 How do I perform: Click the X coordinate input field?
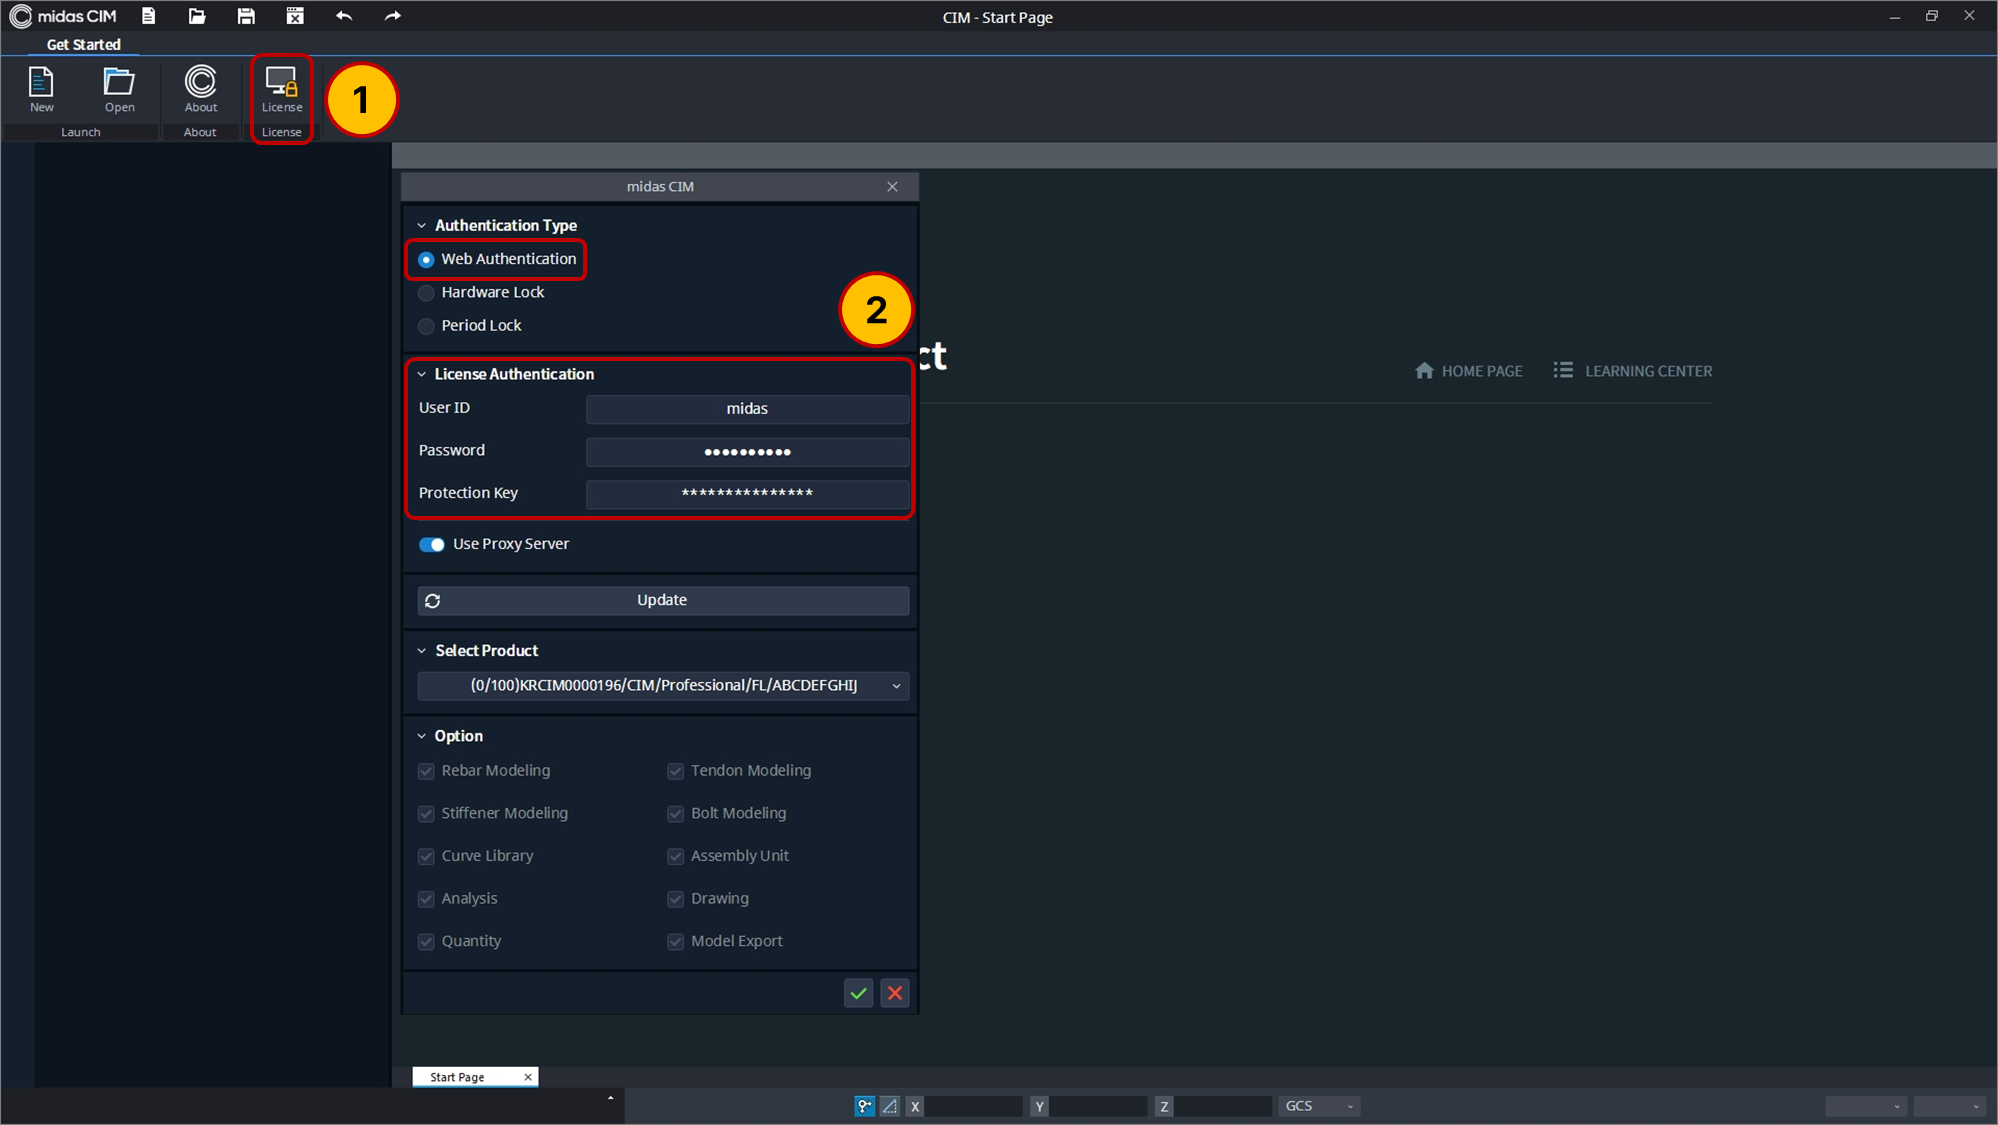(974, 1106)
